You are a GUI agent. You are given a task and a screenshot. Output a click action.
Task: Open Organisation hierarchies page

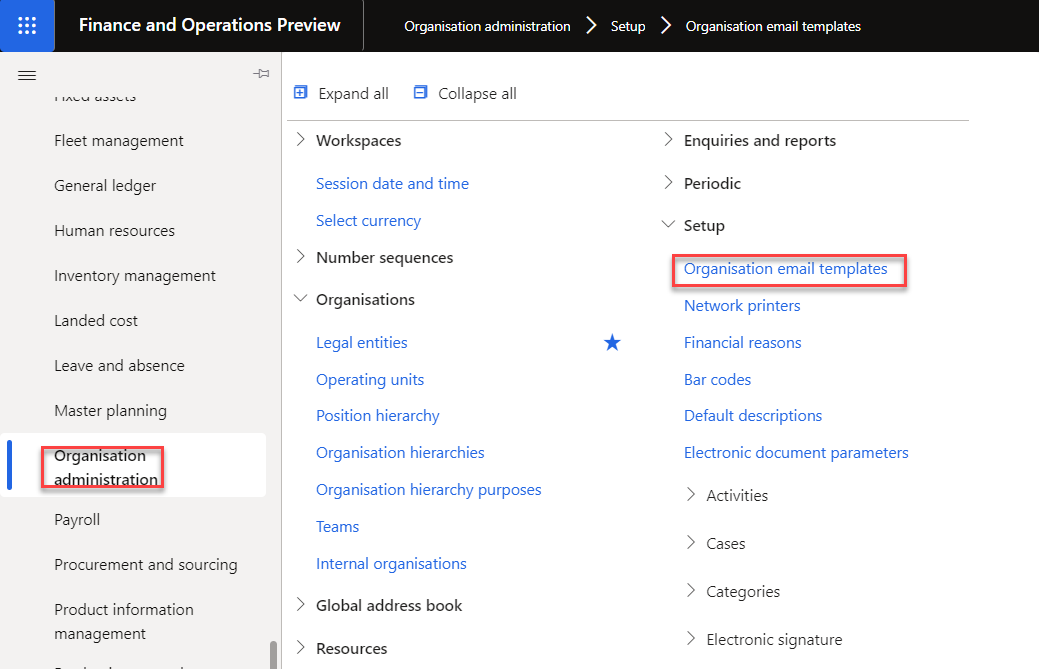pyautogui.click(x=400, y=452)
